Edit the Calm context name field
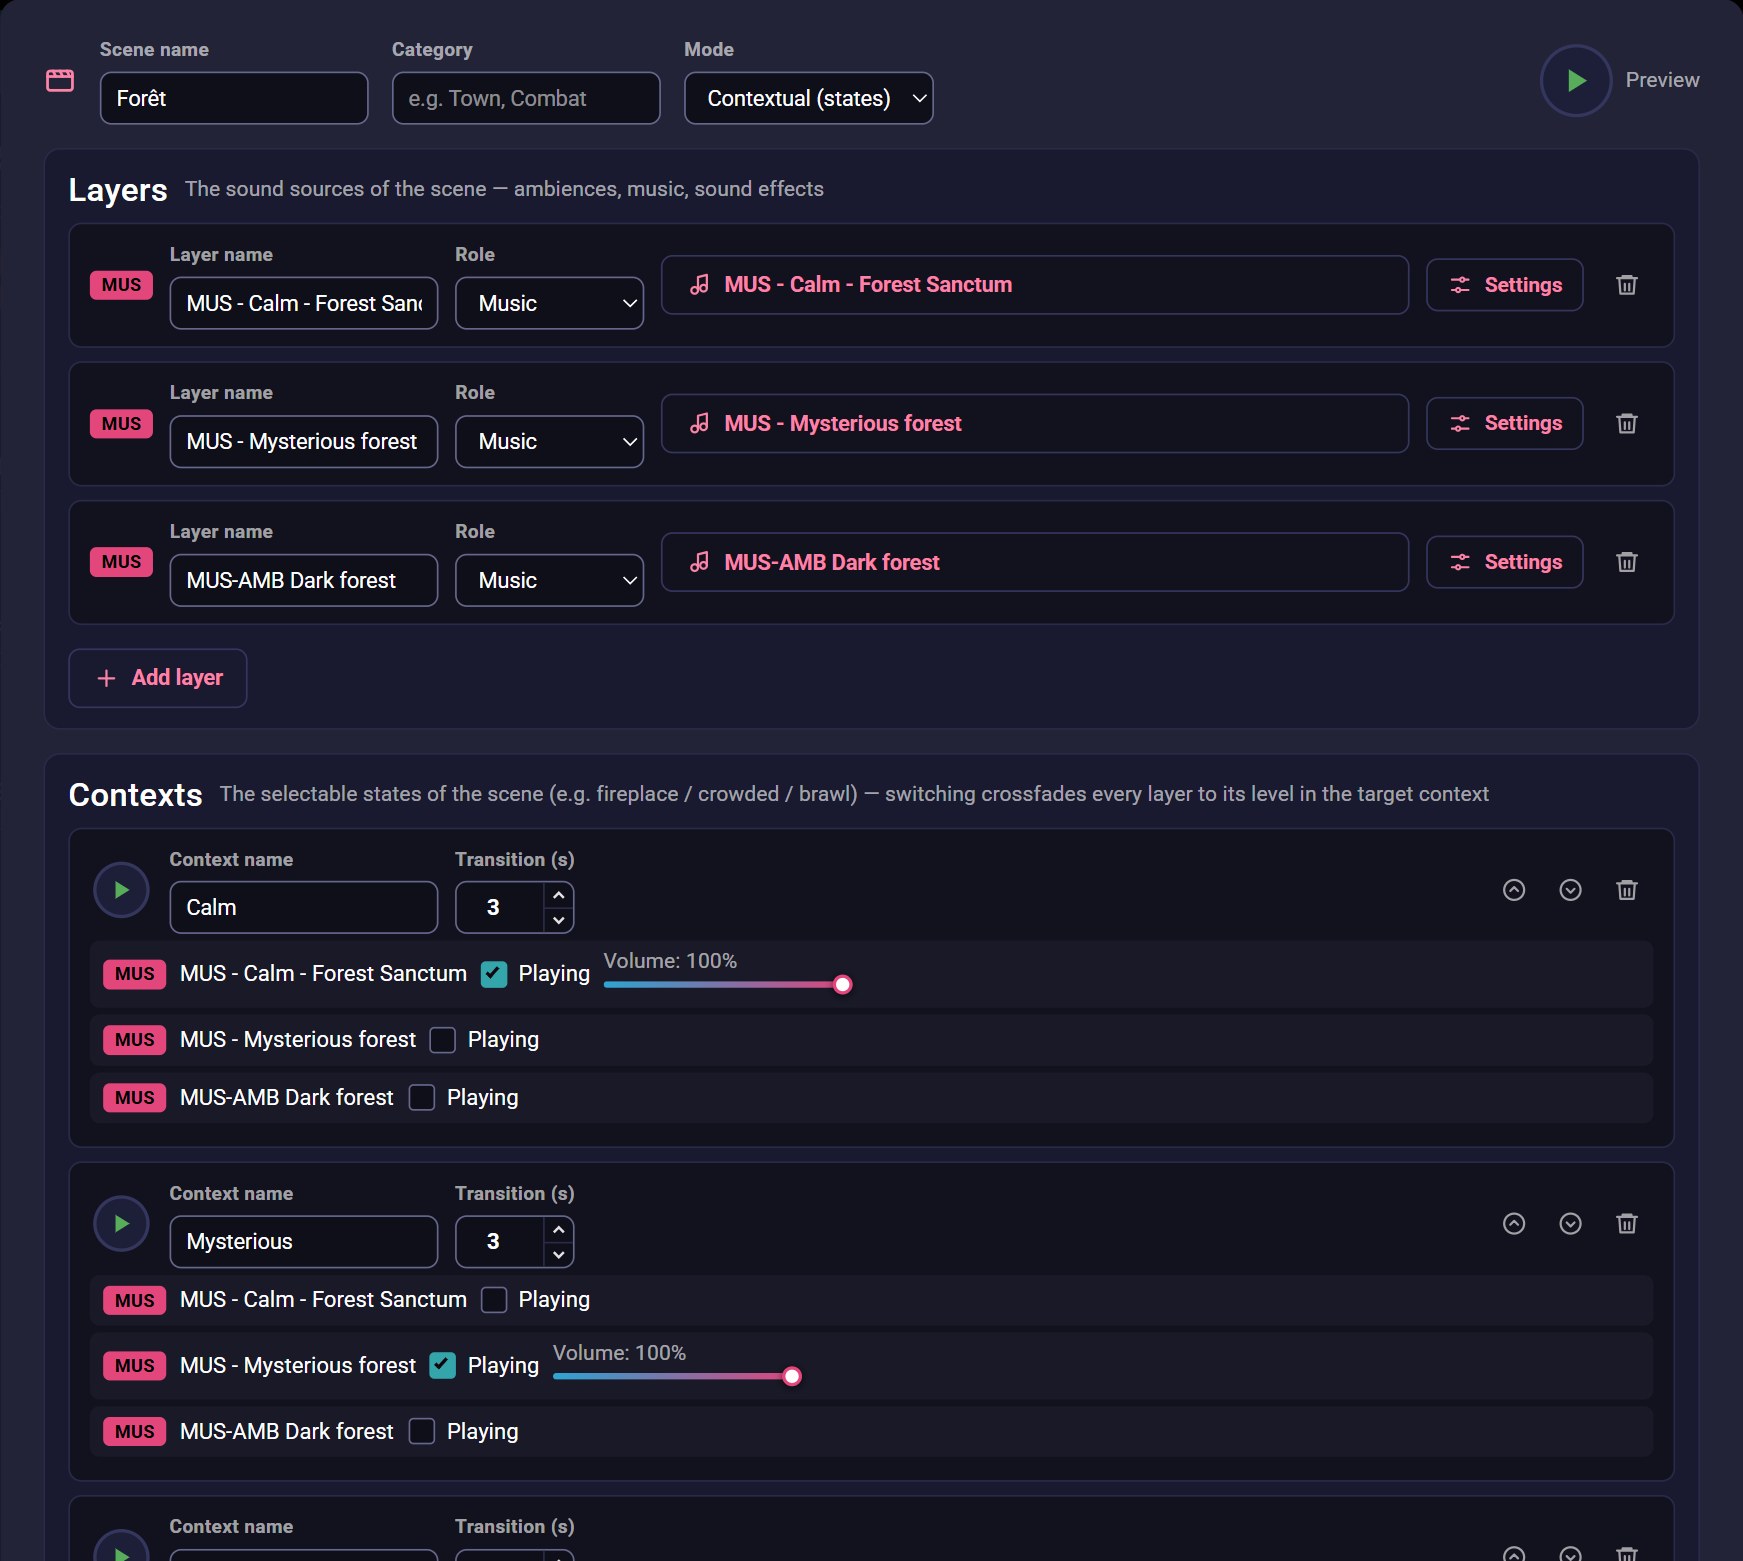1743x1561 pixels. point(304,907)
